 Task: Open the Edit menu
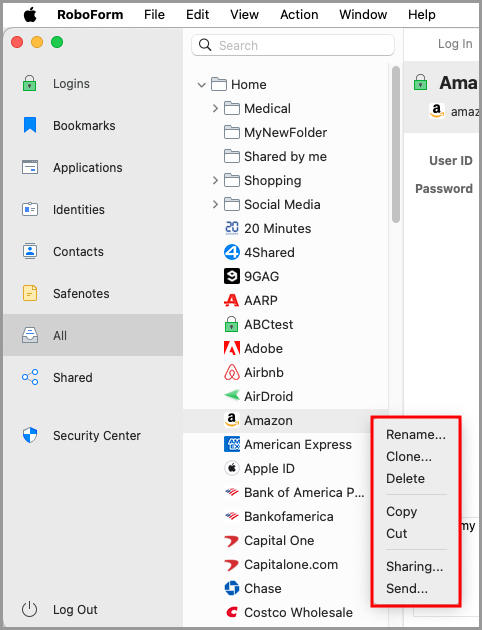[197, 14]
